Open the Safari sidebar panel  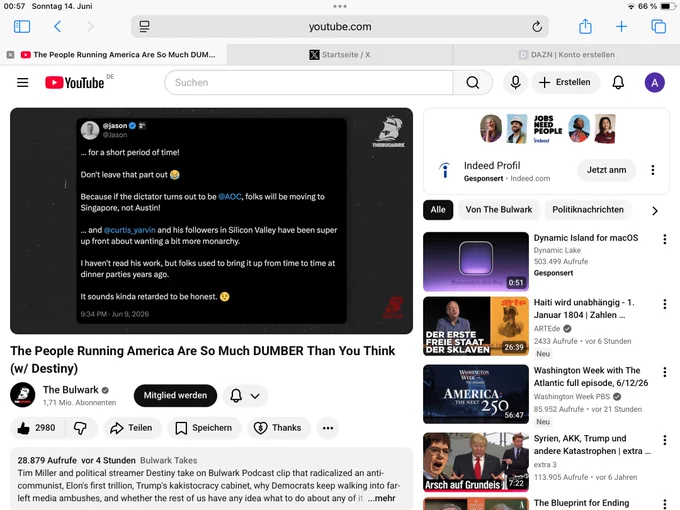[x=22, y=26]
